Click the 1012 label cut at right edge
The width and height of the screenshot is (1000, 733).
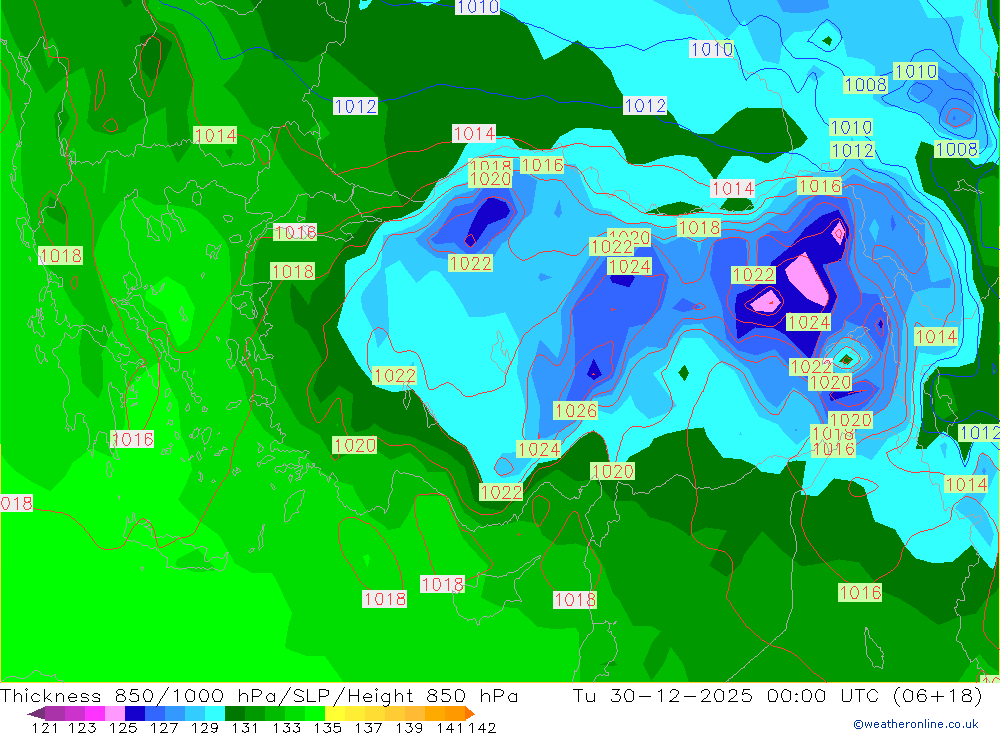pyautogui.click(x=980, y=433)
